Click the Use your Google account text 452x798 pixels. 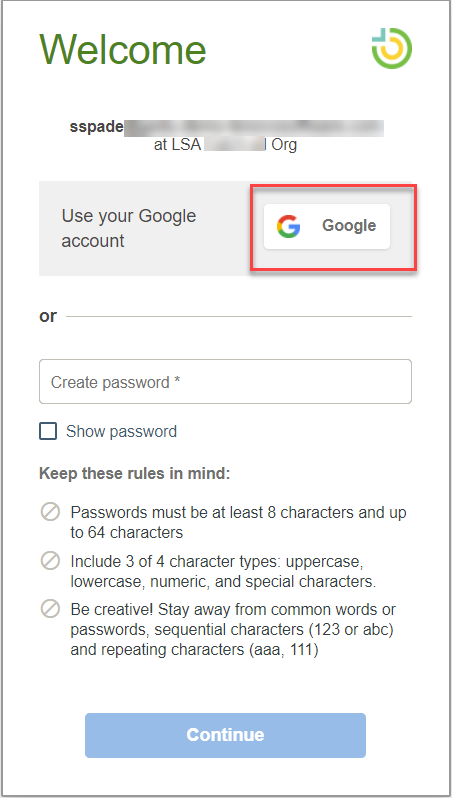(129, 228)
